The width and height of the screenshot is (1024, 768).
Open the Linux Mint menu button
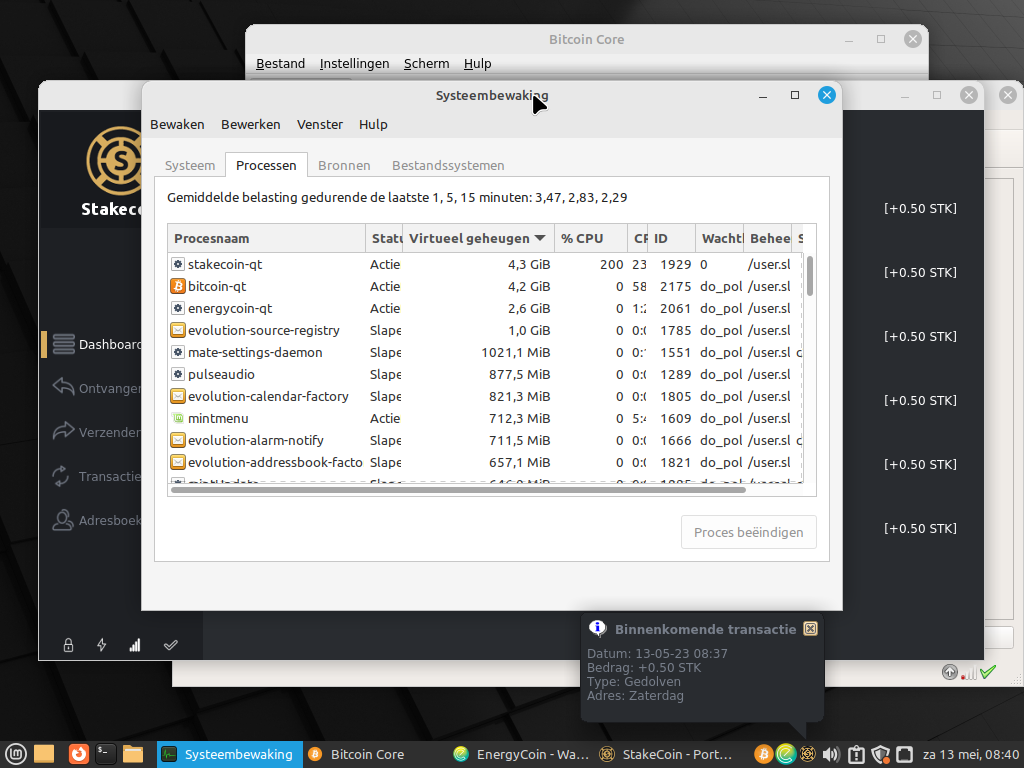[16, 754]
